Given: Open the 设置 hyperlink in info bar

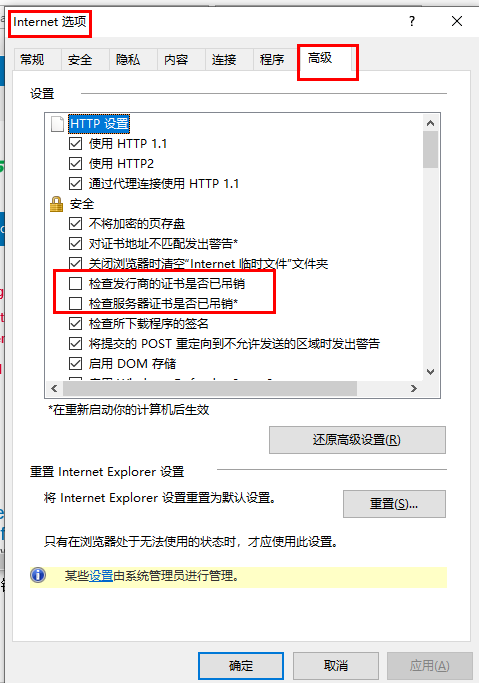Looking at the screenshot, I should (101, 576).
